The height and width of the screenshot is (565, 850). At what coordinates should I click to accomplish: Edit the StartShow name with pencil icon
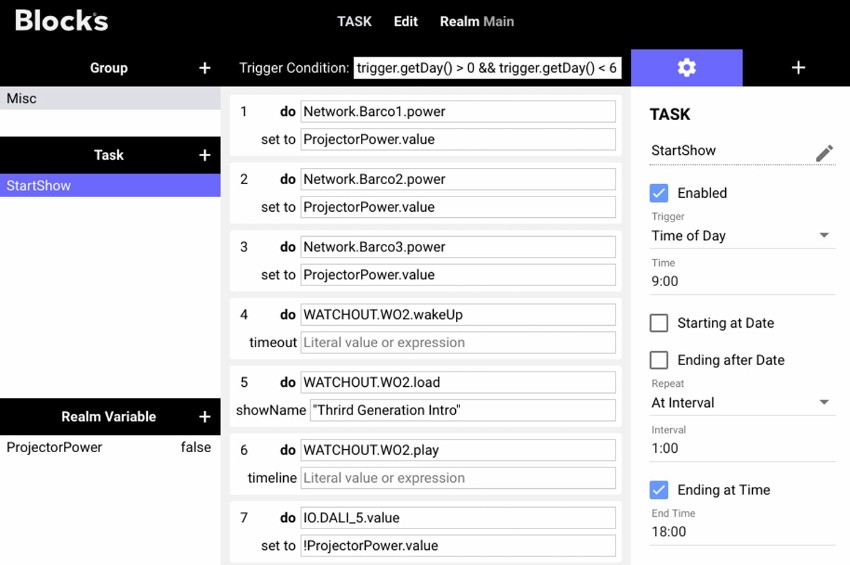pyautogui.click(x=823, y=152)
